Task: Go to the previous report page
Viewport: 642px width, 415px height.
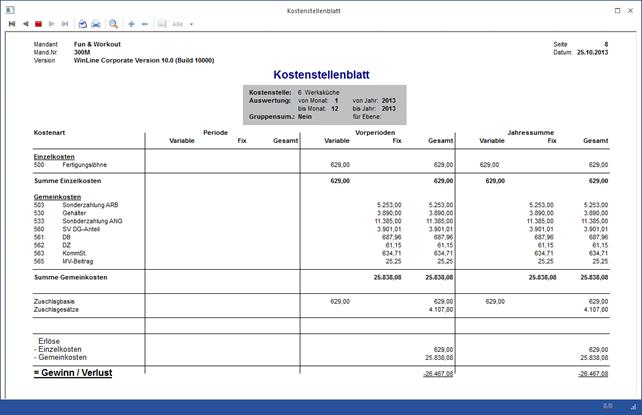Action: (25, 23)
